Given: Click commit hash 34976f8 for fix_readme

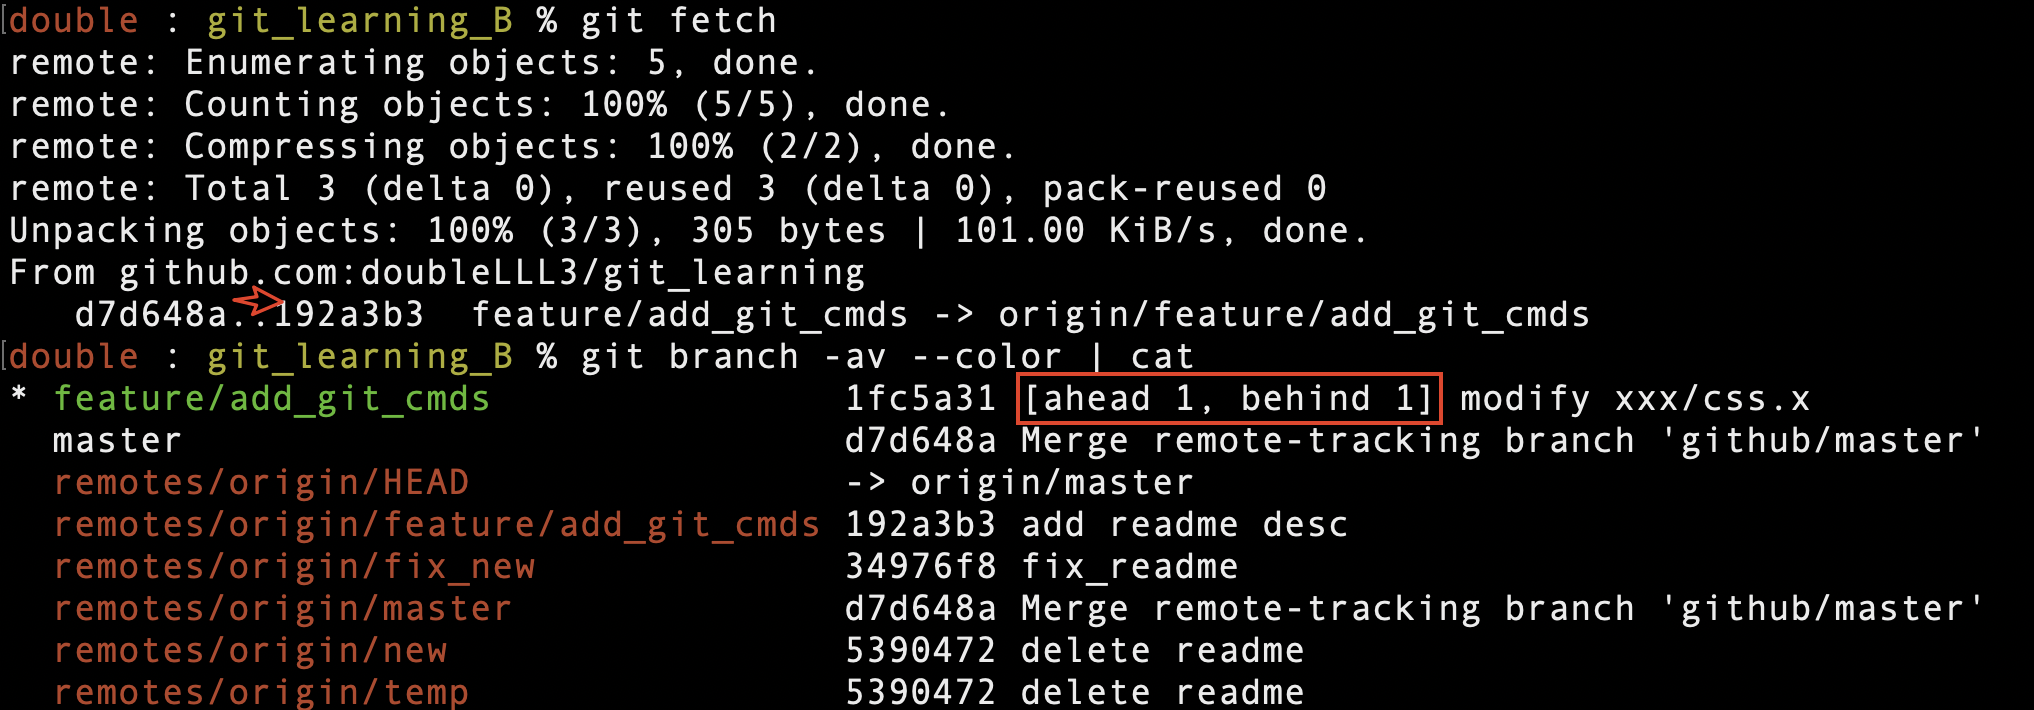Looking at the screenshot, I should click(920, 567).
